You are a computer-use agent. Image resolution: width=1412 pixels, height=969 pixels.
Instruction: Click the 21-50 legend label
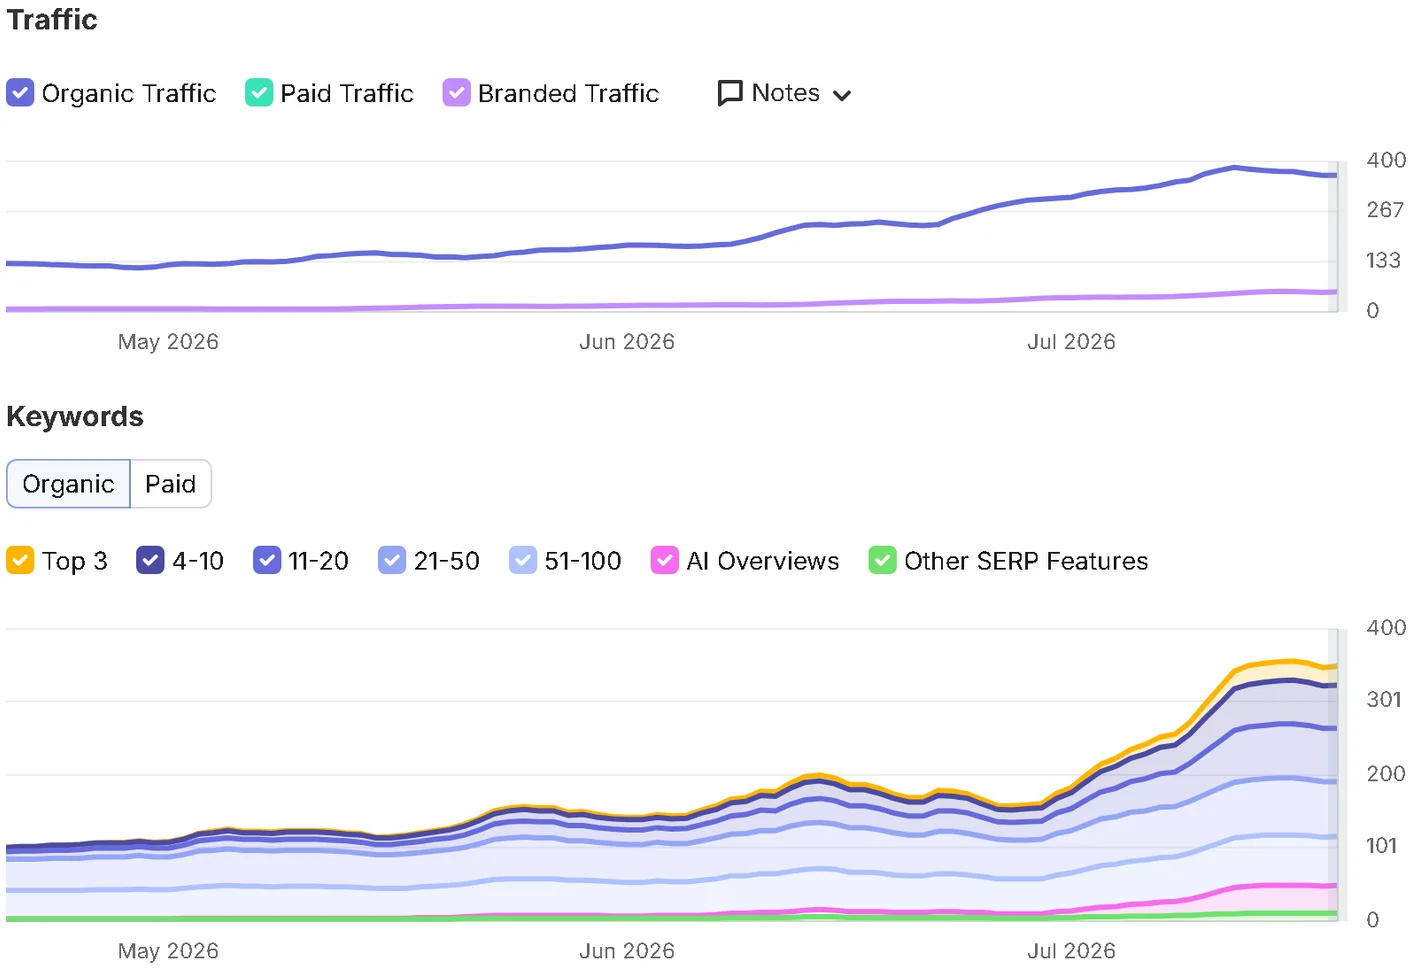447,561
